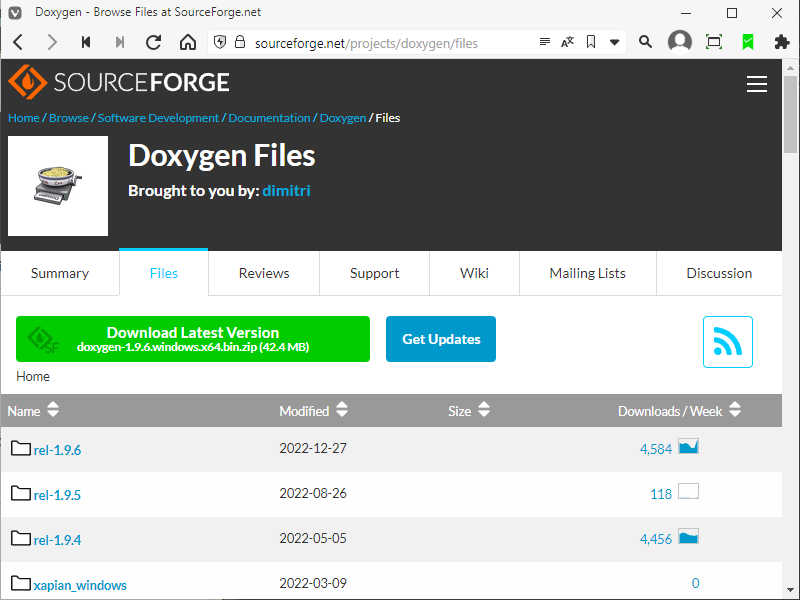Open the xapian_windows folder link

pos(80,585)
